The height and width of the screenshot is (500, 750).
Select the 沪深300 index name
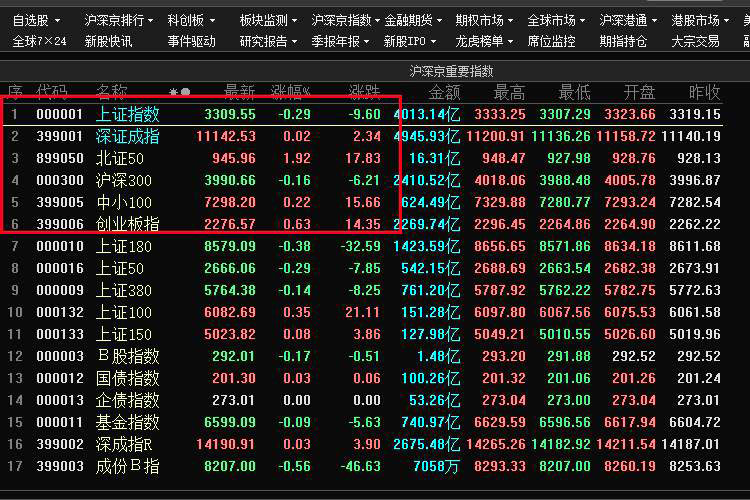click(123, 180)
